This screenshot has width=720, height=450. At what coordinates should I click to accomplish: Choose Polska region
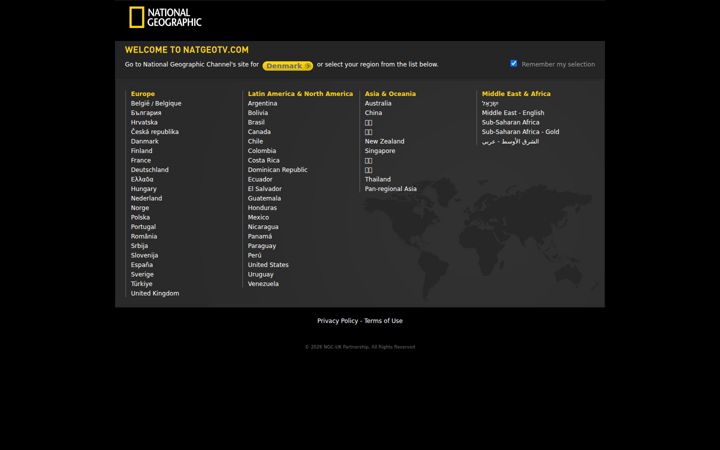click(x=140, y=217)
